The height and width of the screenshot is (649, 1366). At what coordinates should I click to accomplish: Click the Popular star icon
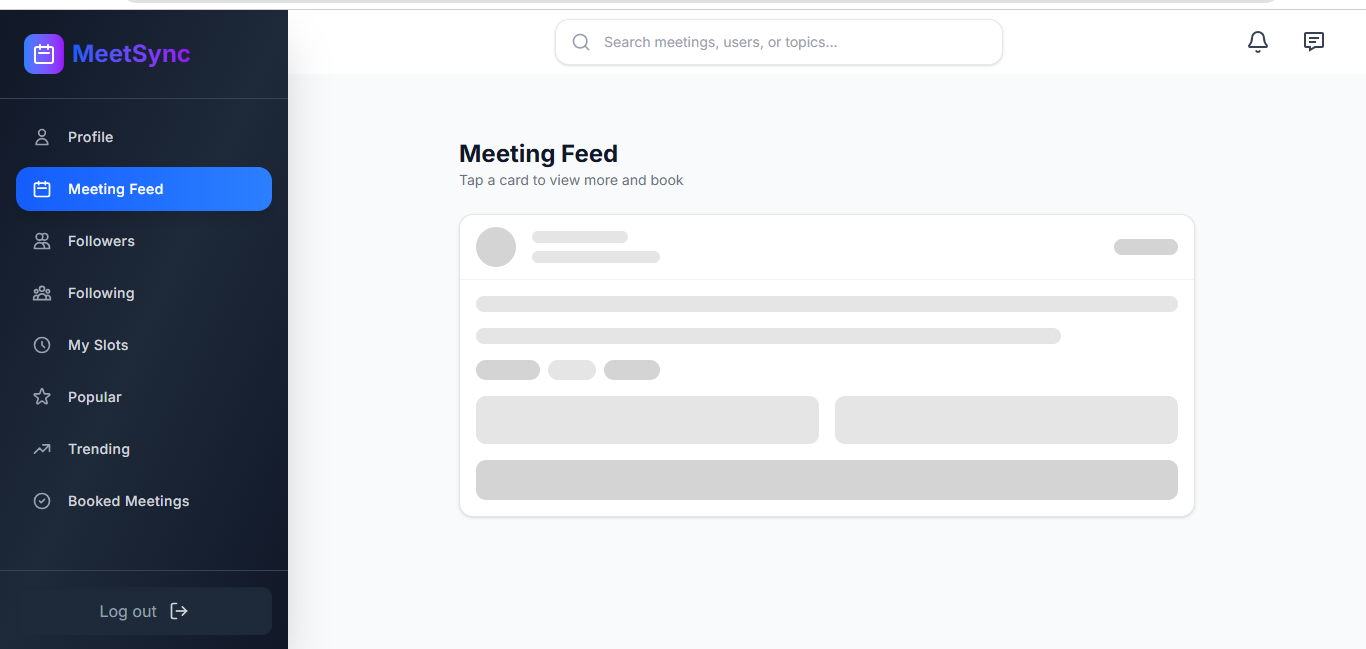click(x=42, y=397)
